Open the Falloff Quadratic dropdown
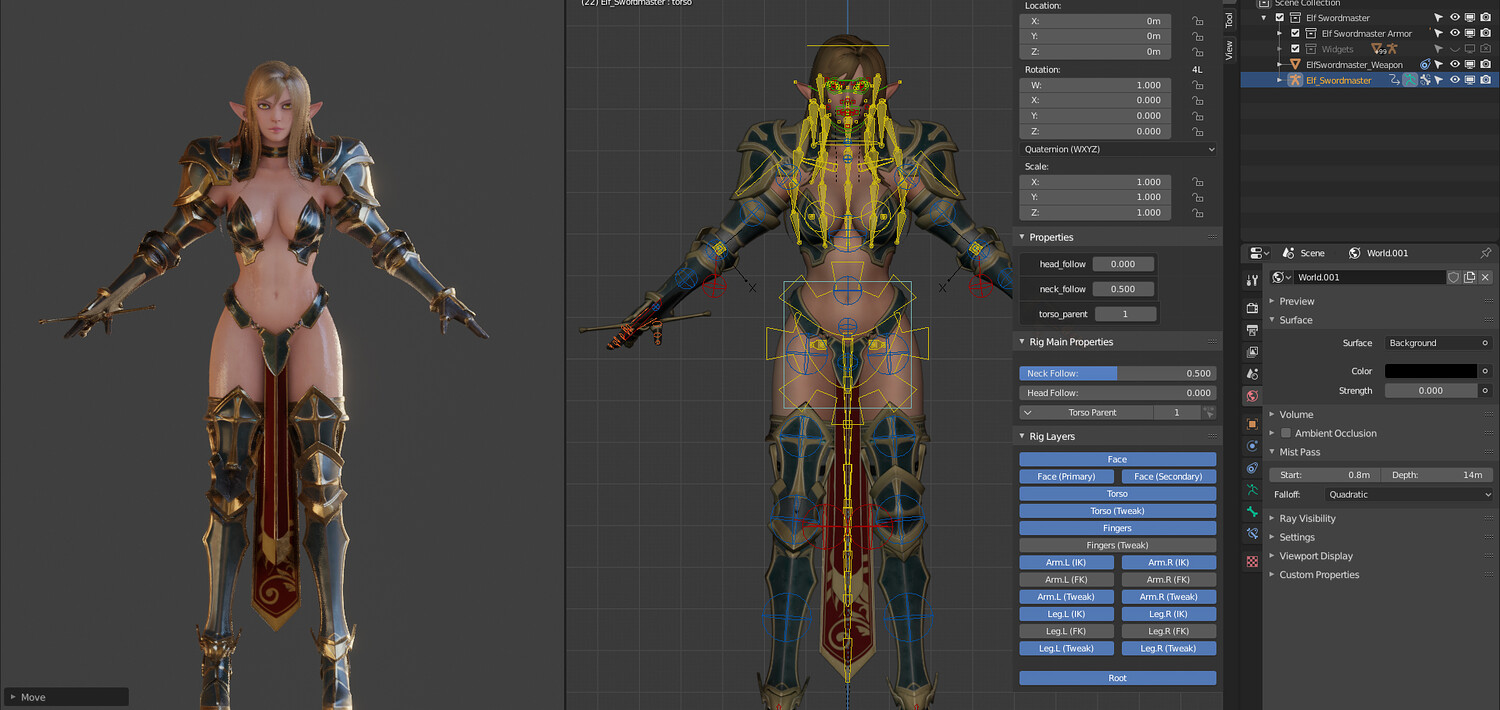The image size is (1500, 710). click(x=1409, y=494)
